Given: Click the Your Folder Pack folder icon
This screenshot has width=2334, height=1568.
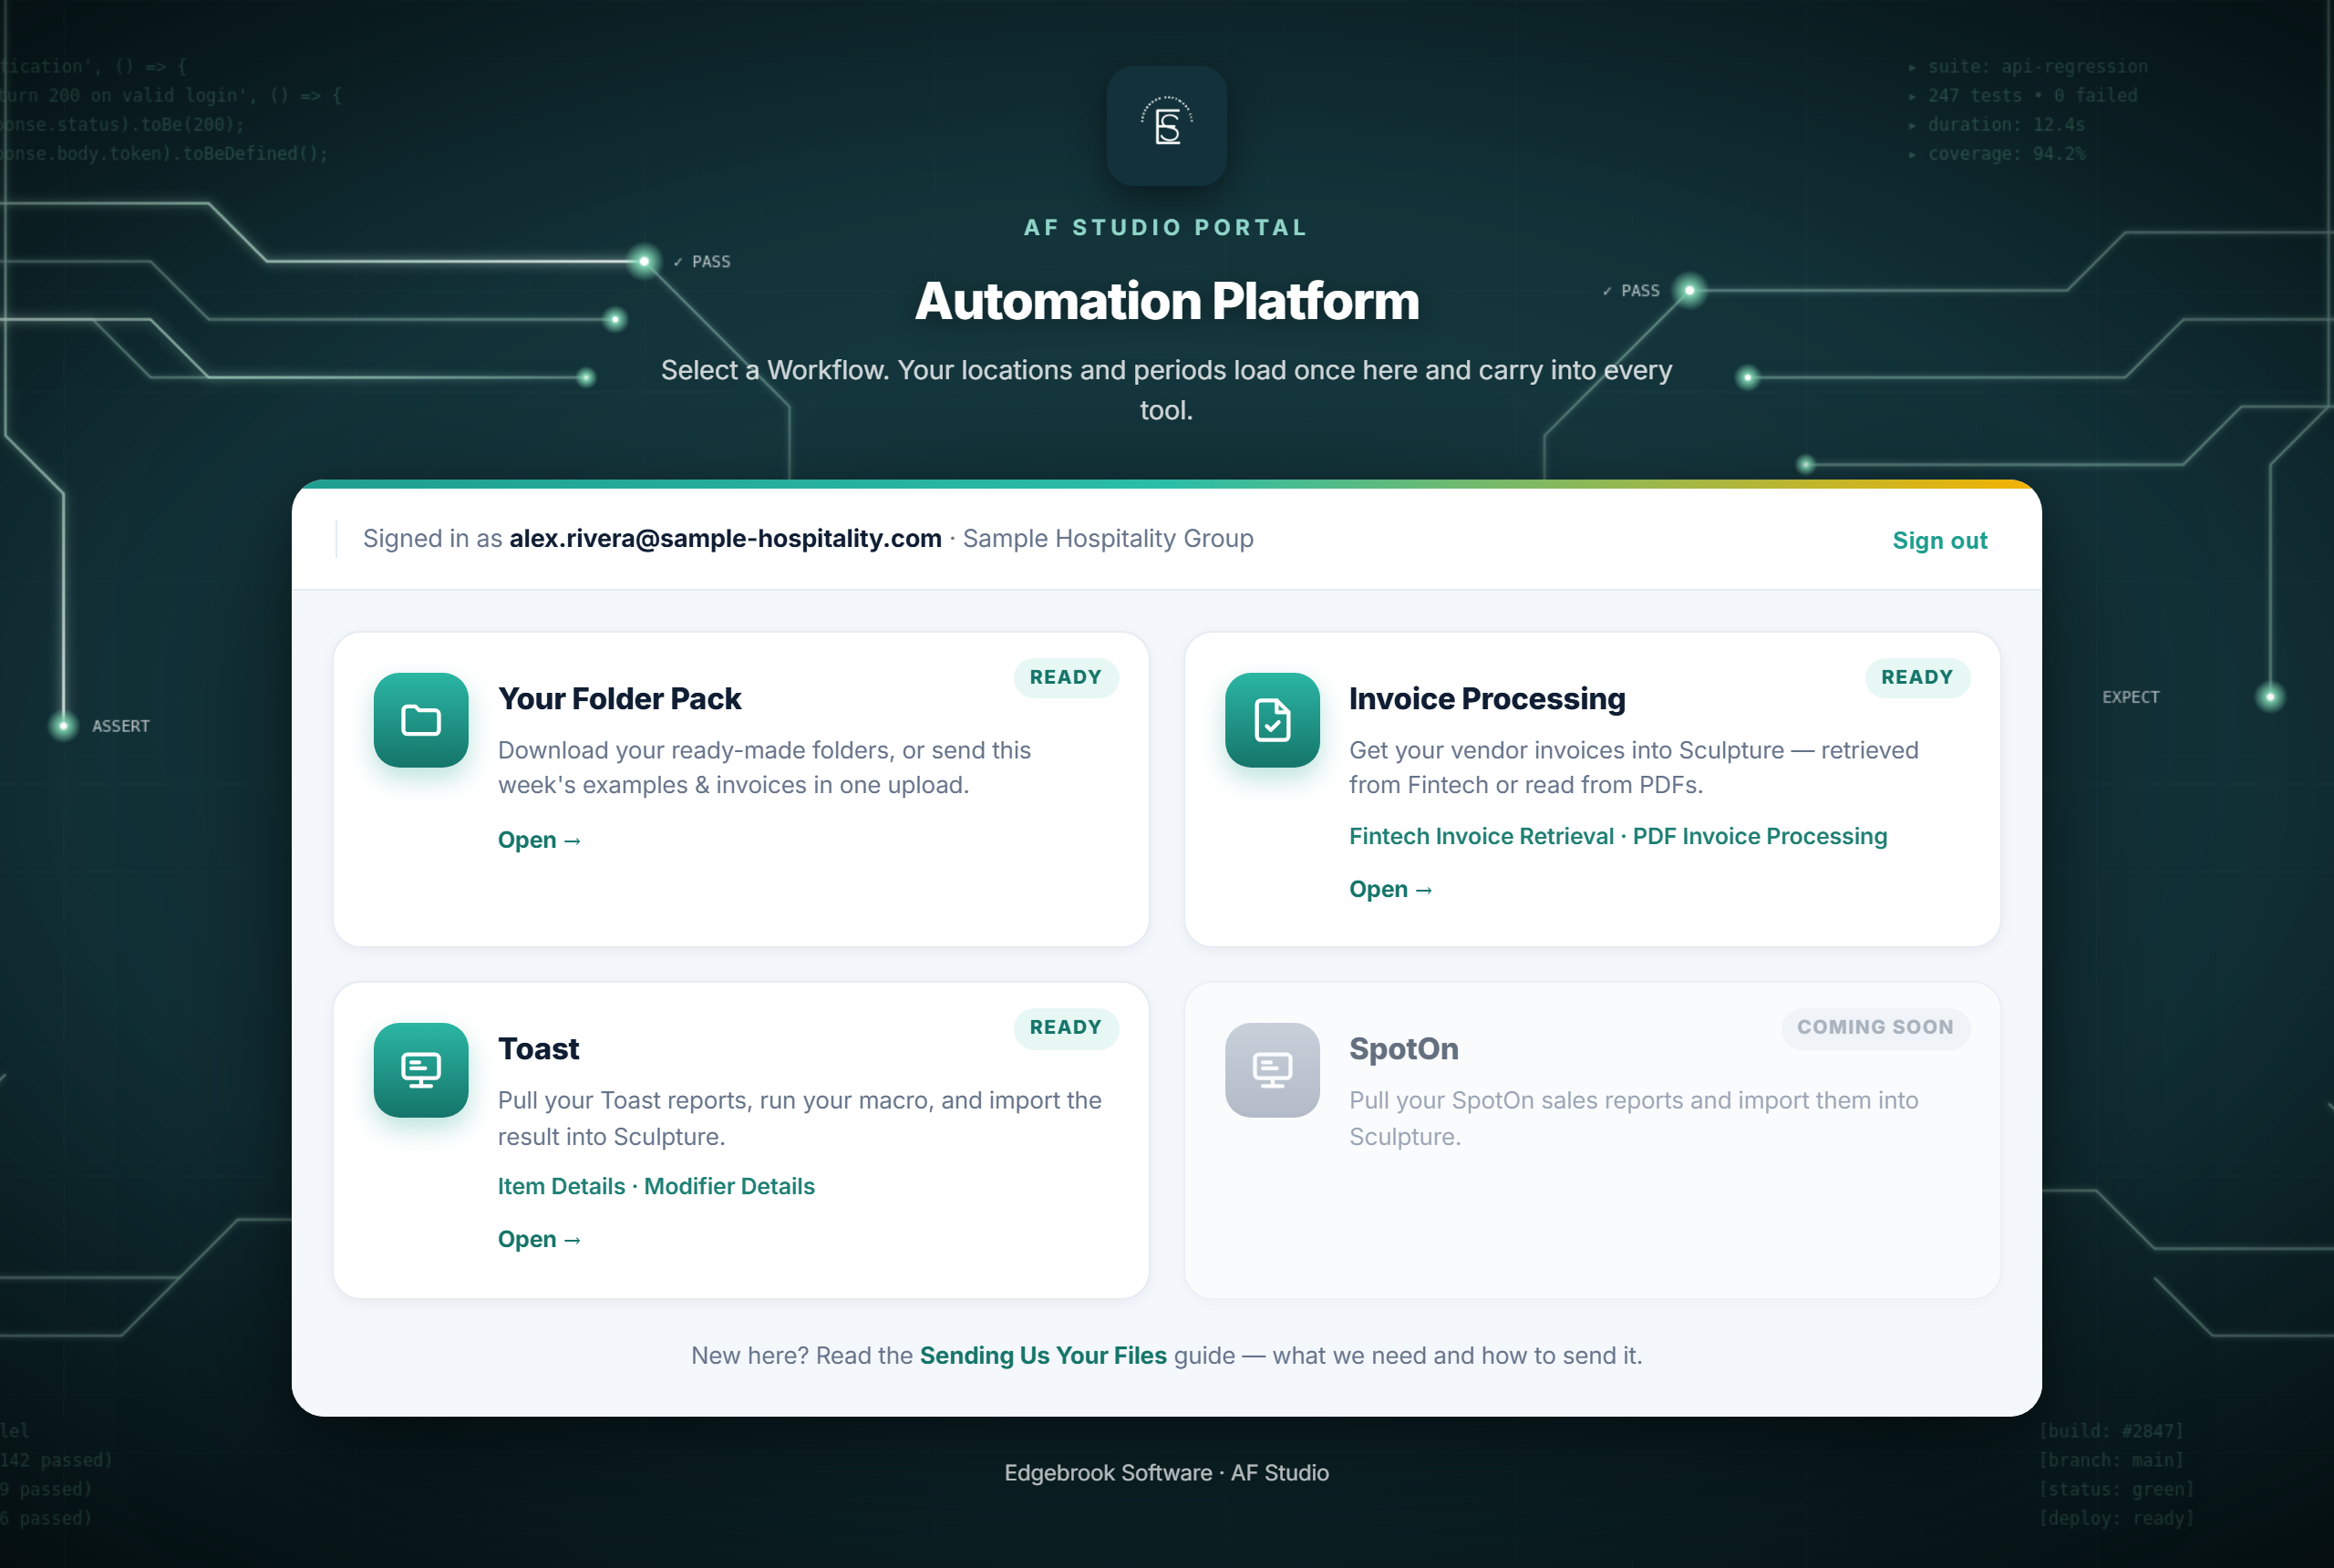Looking at the screenshot, I should 421,720.
